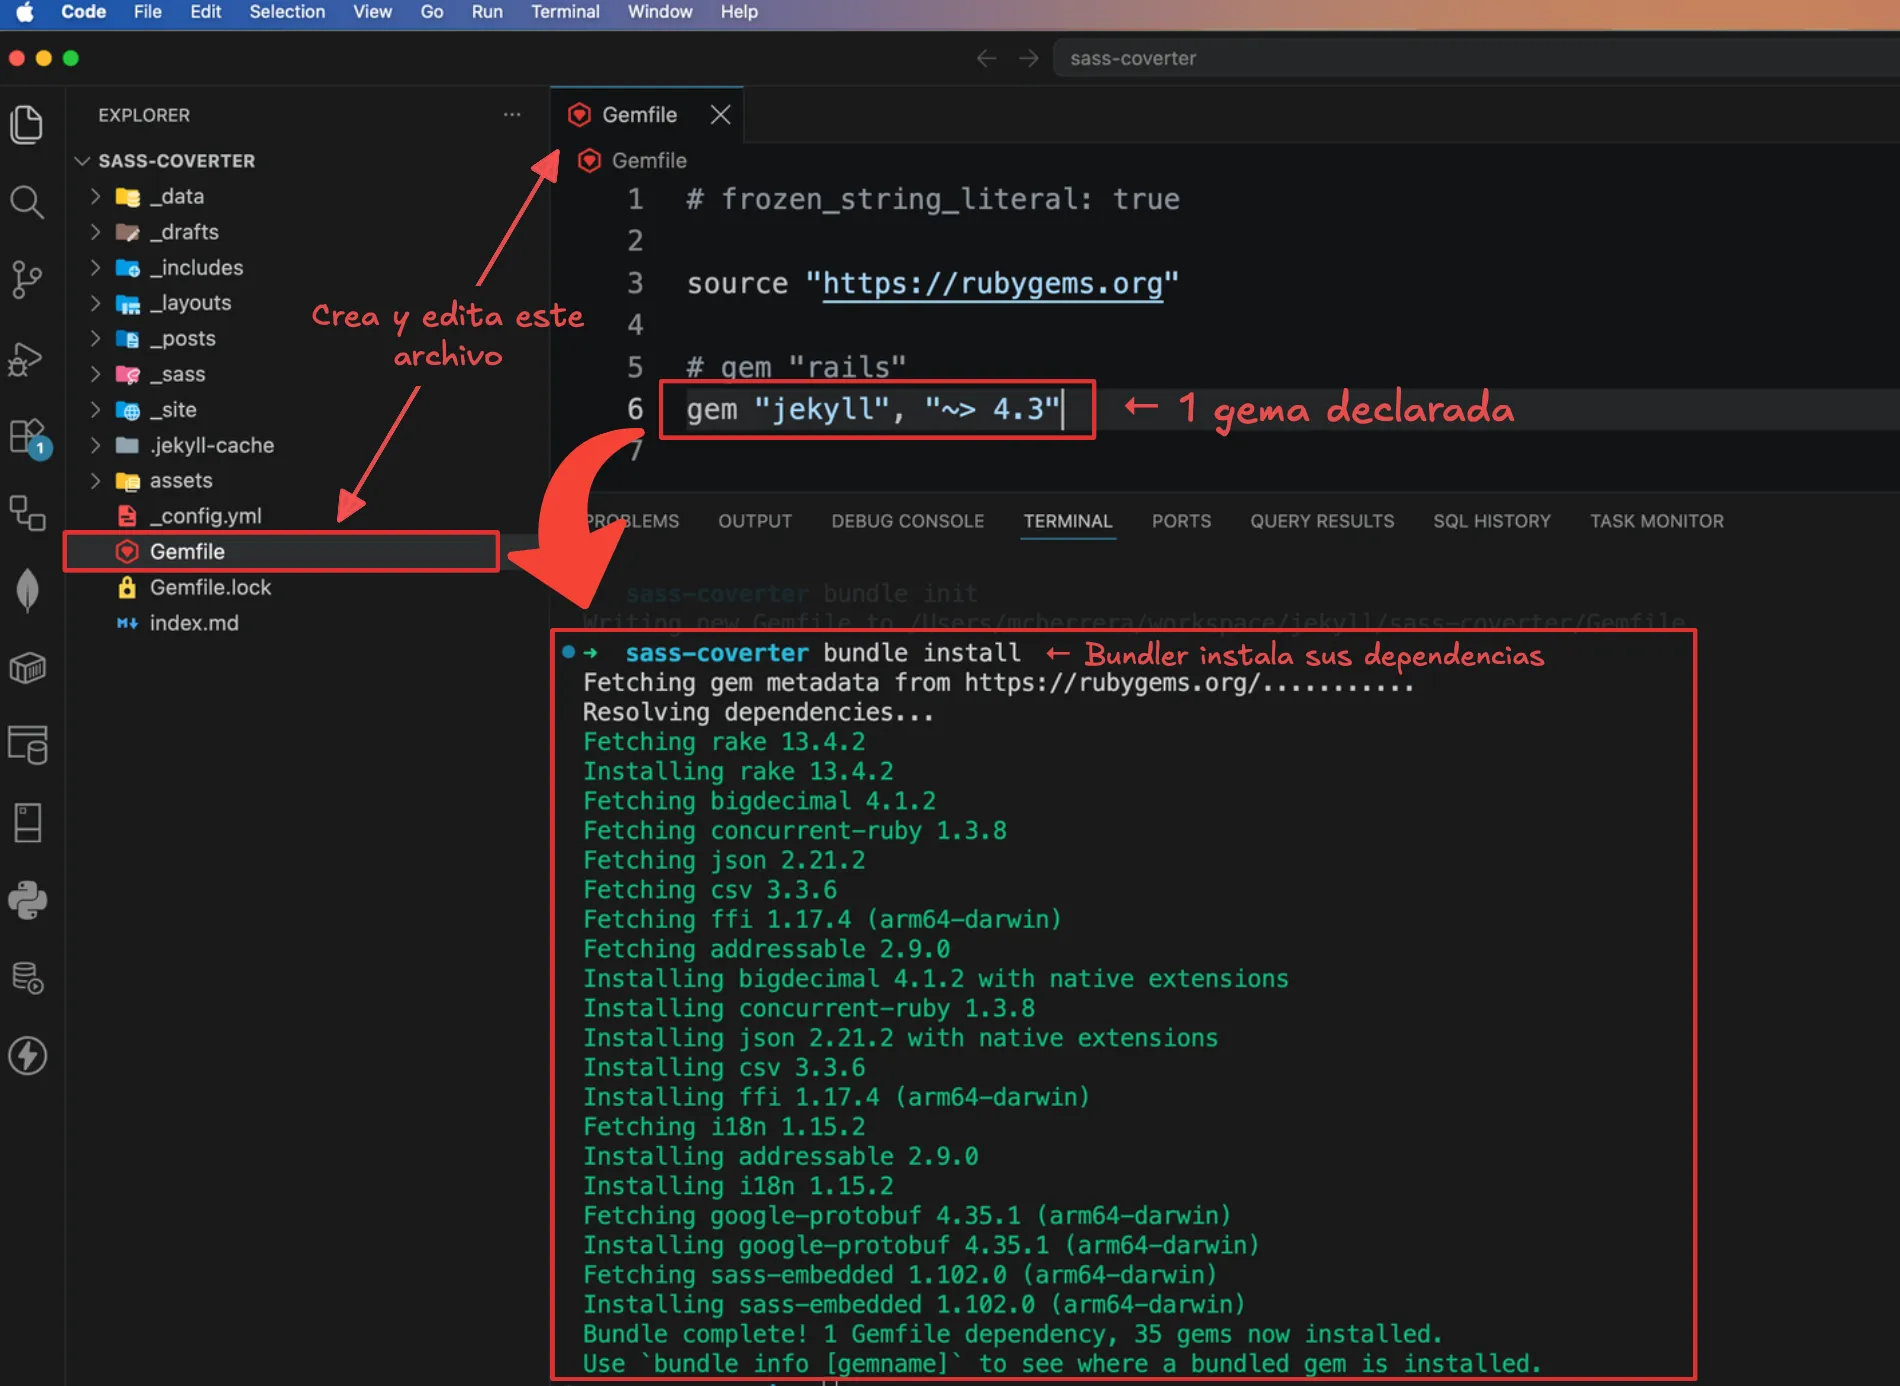Expand the _includes folder
Image resolution: width=1900 pixels, height=1386 pixels.
click(x=95, y=267)
